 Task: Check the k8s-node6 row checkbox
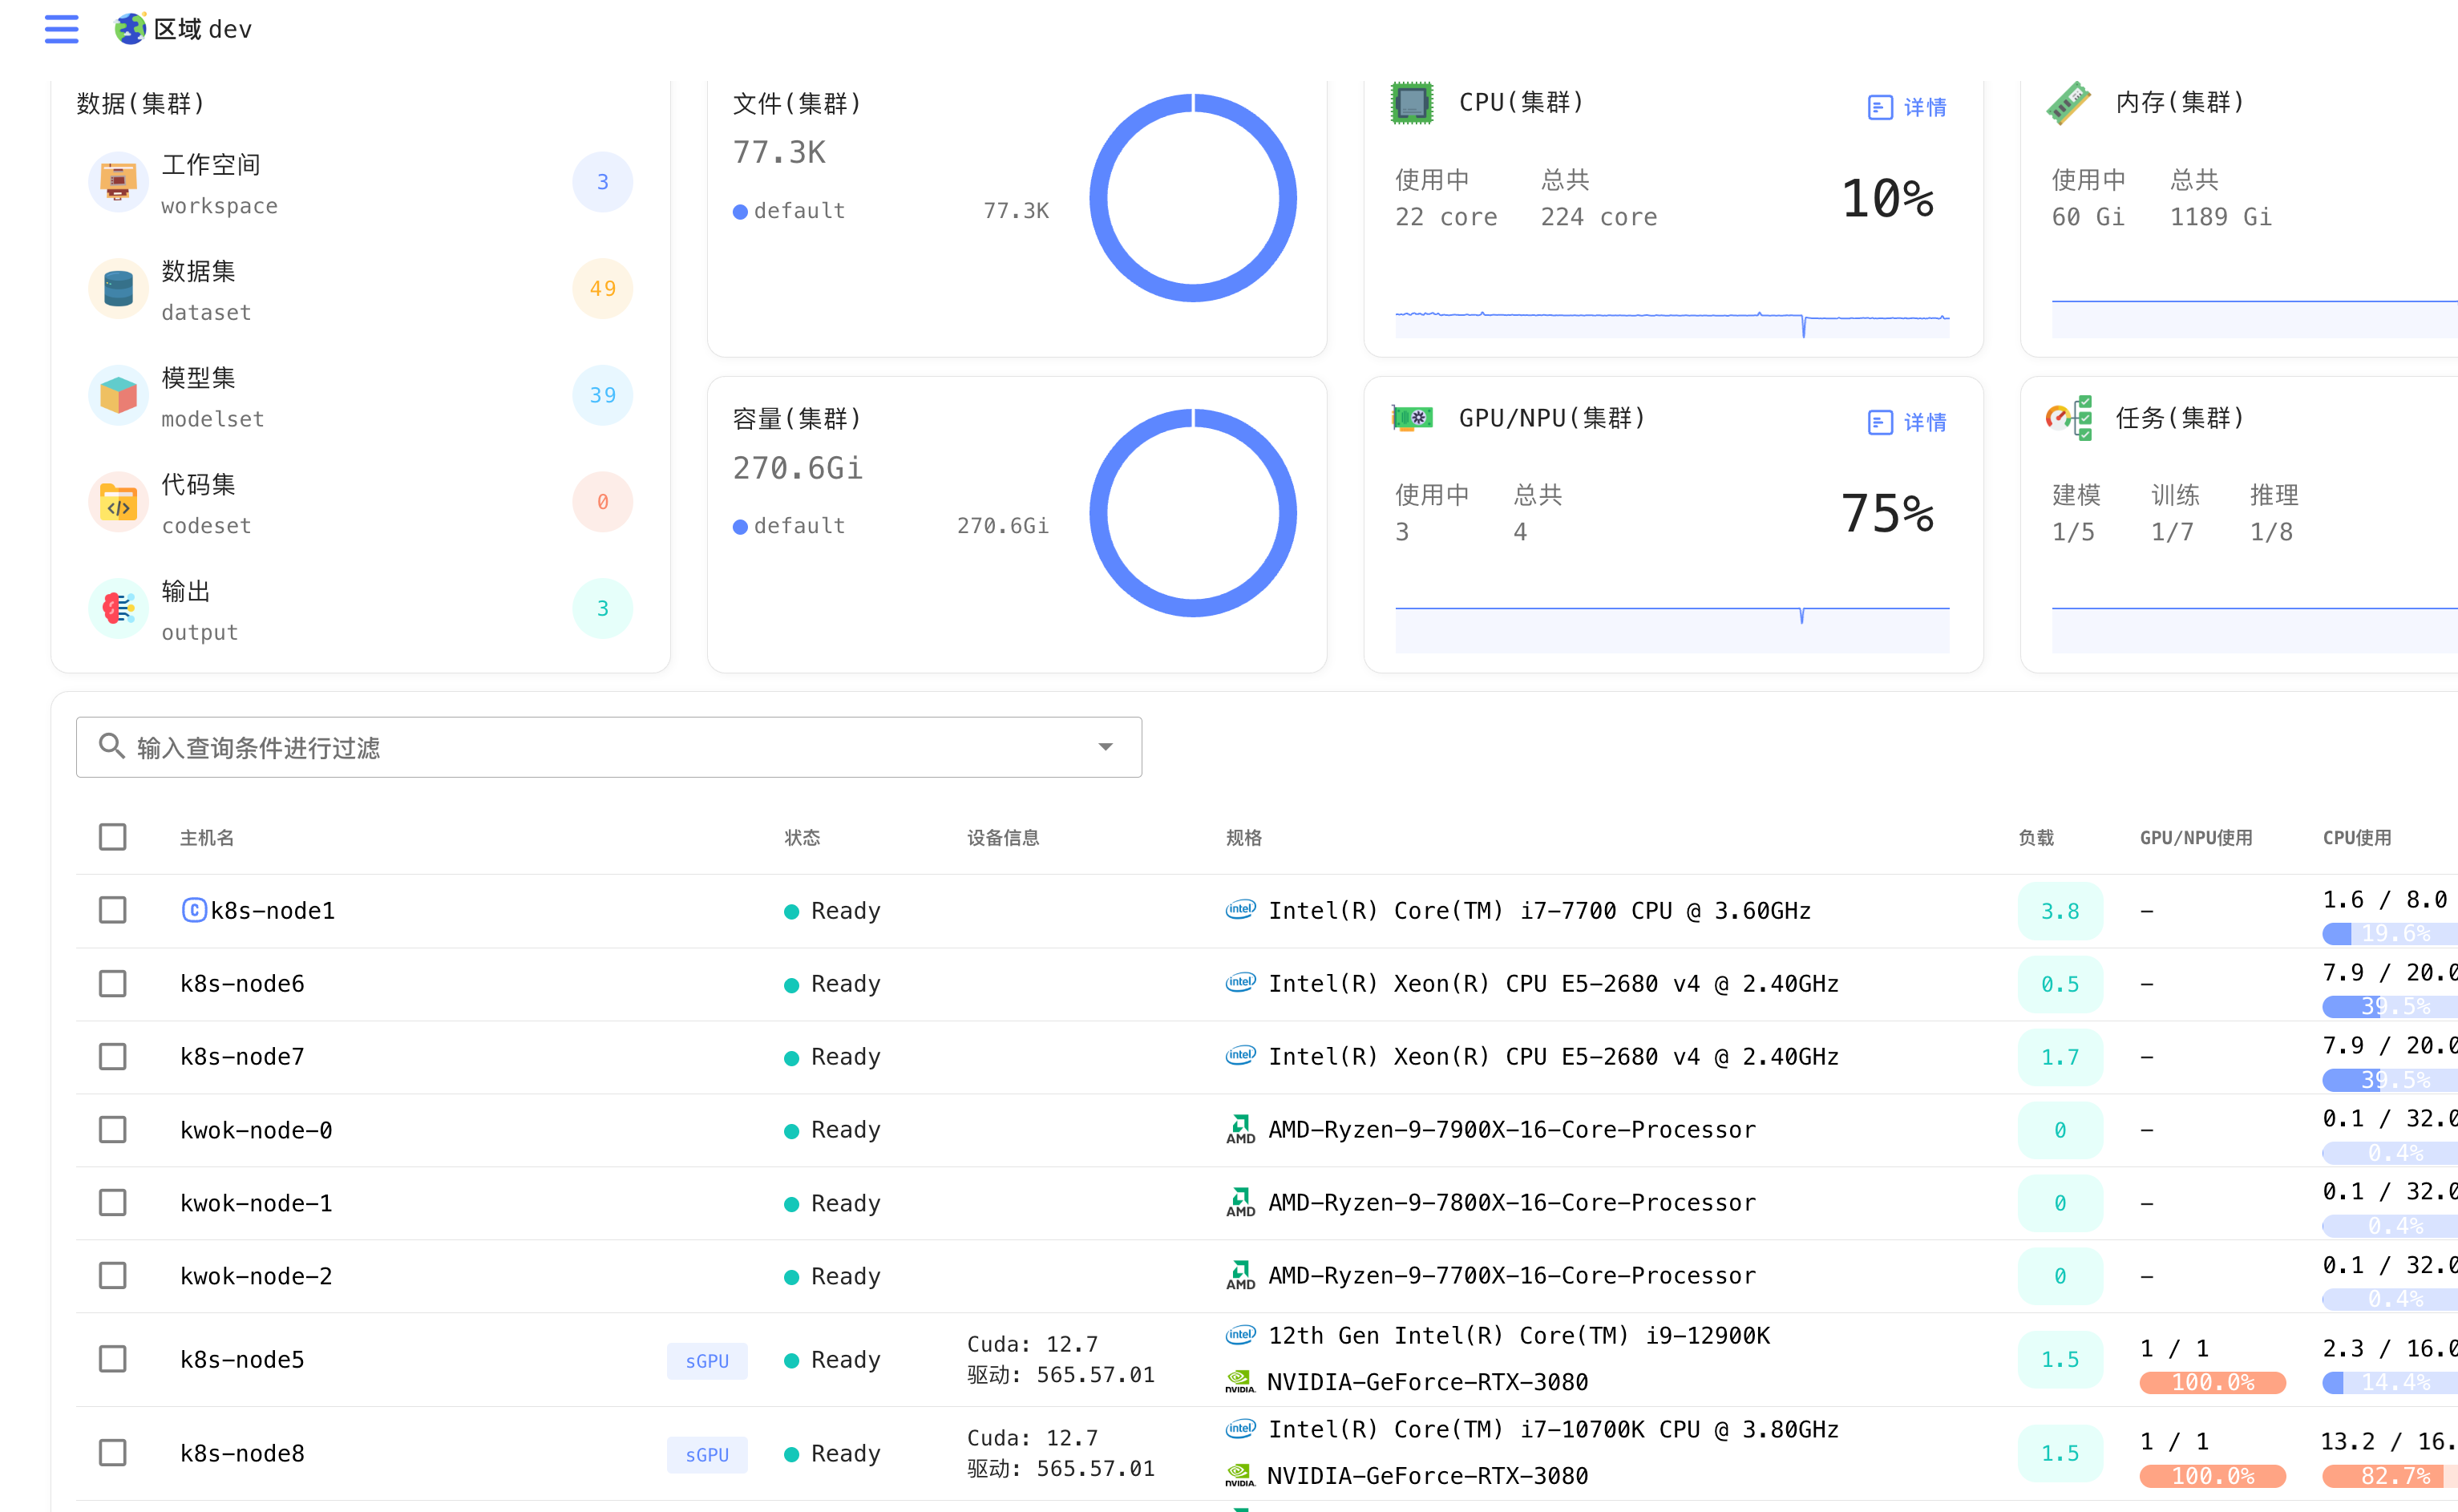pos(112,983)
